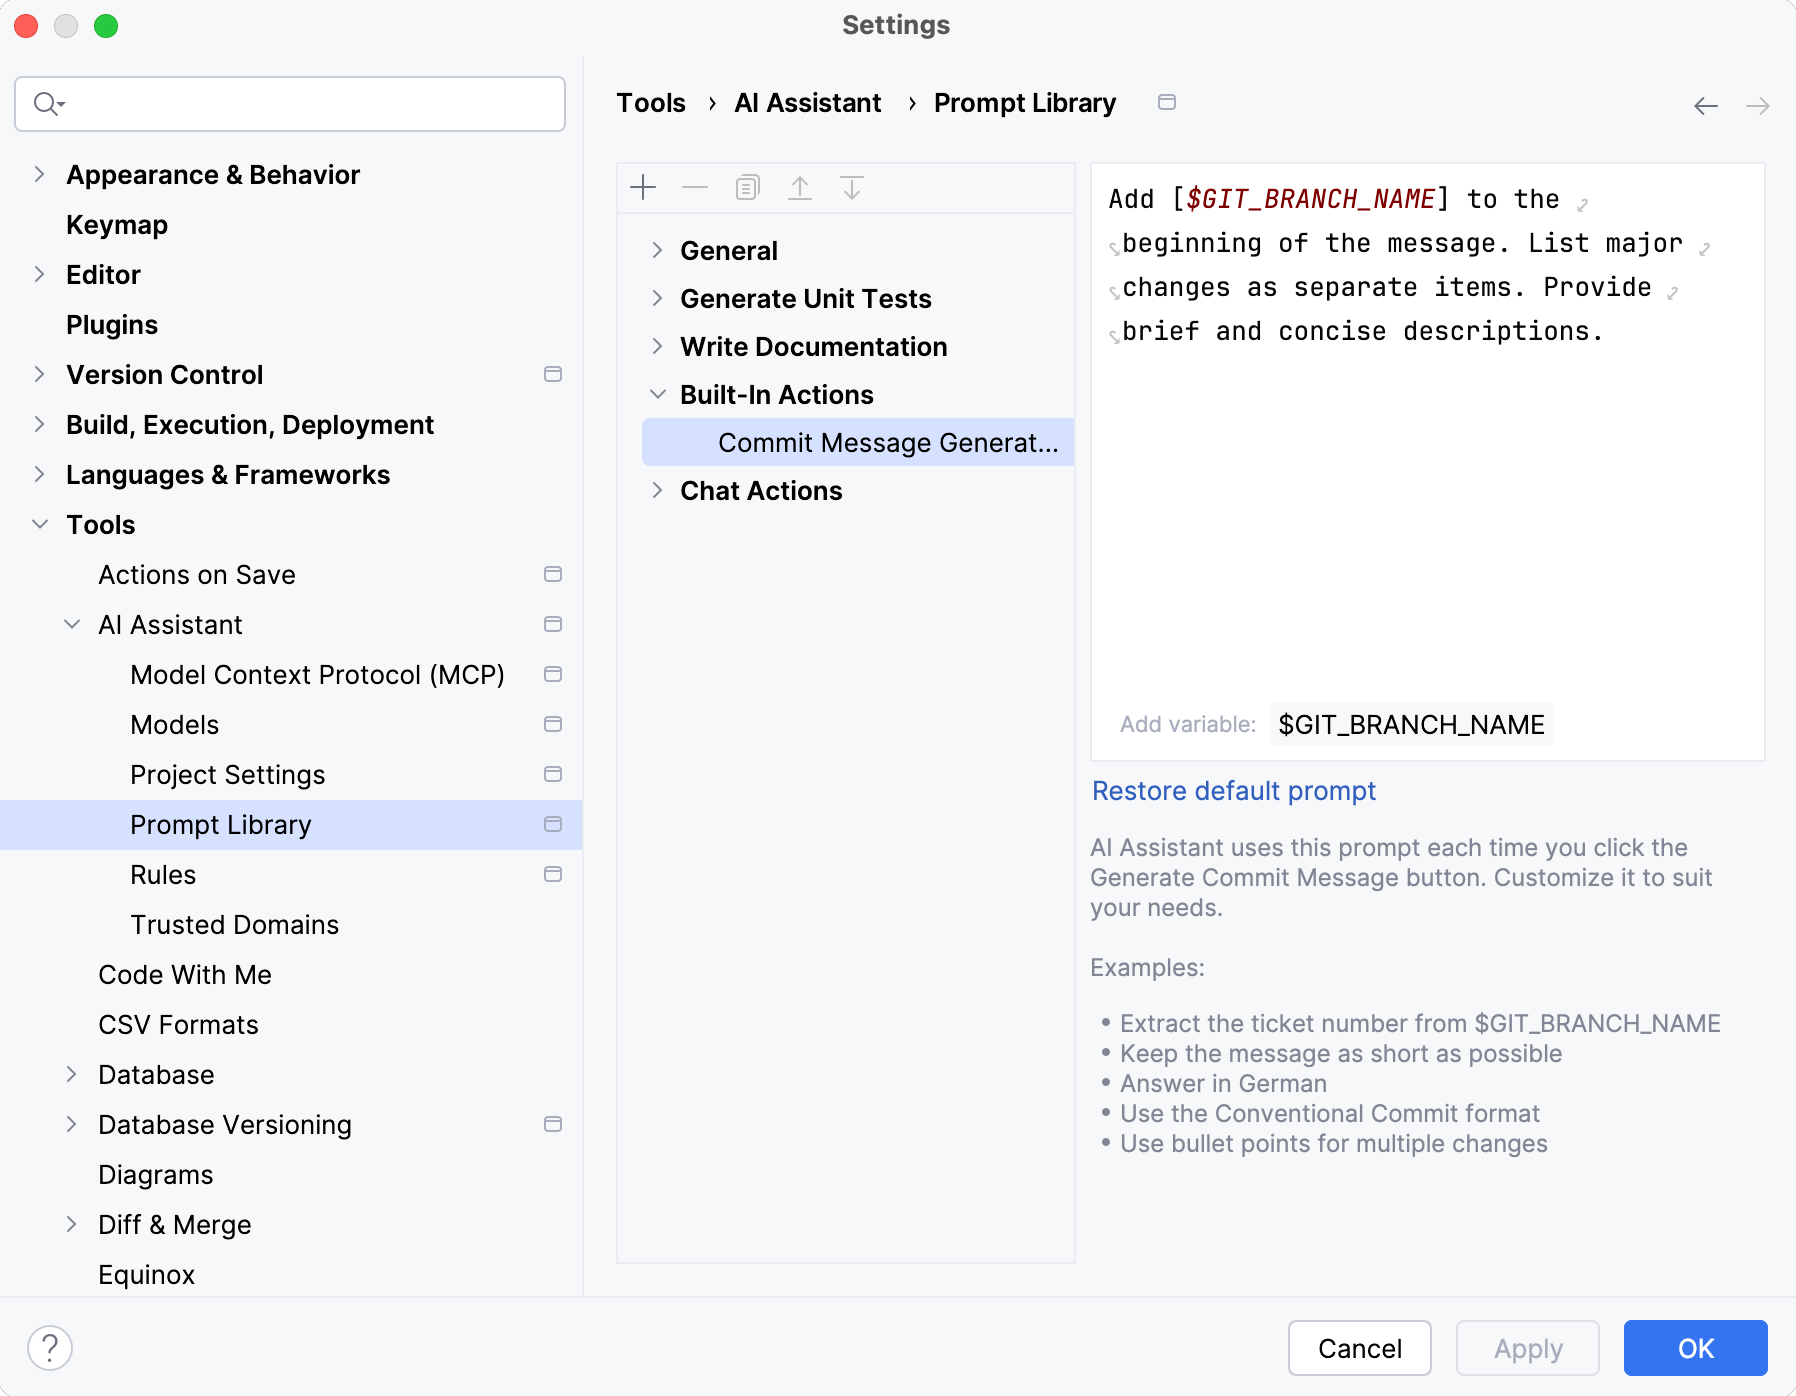Collapse the Built-In Actions group

point(657,395)
